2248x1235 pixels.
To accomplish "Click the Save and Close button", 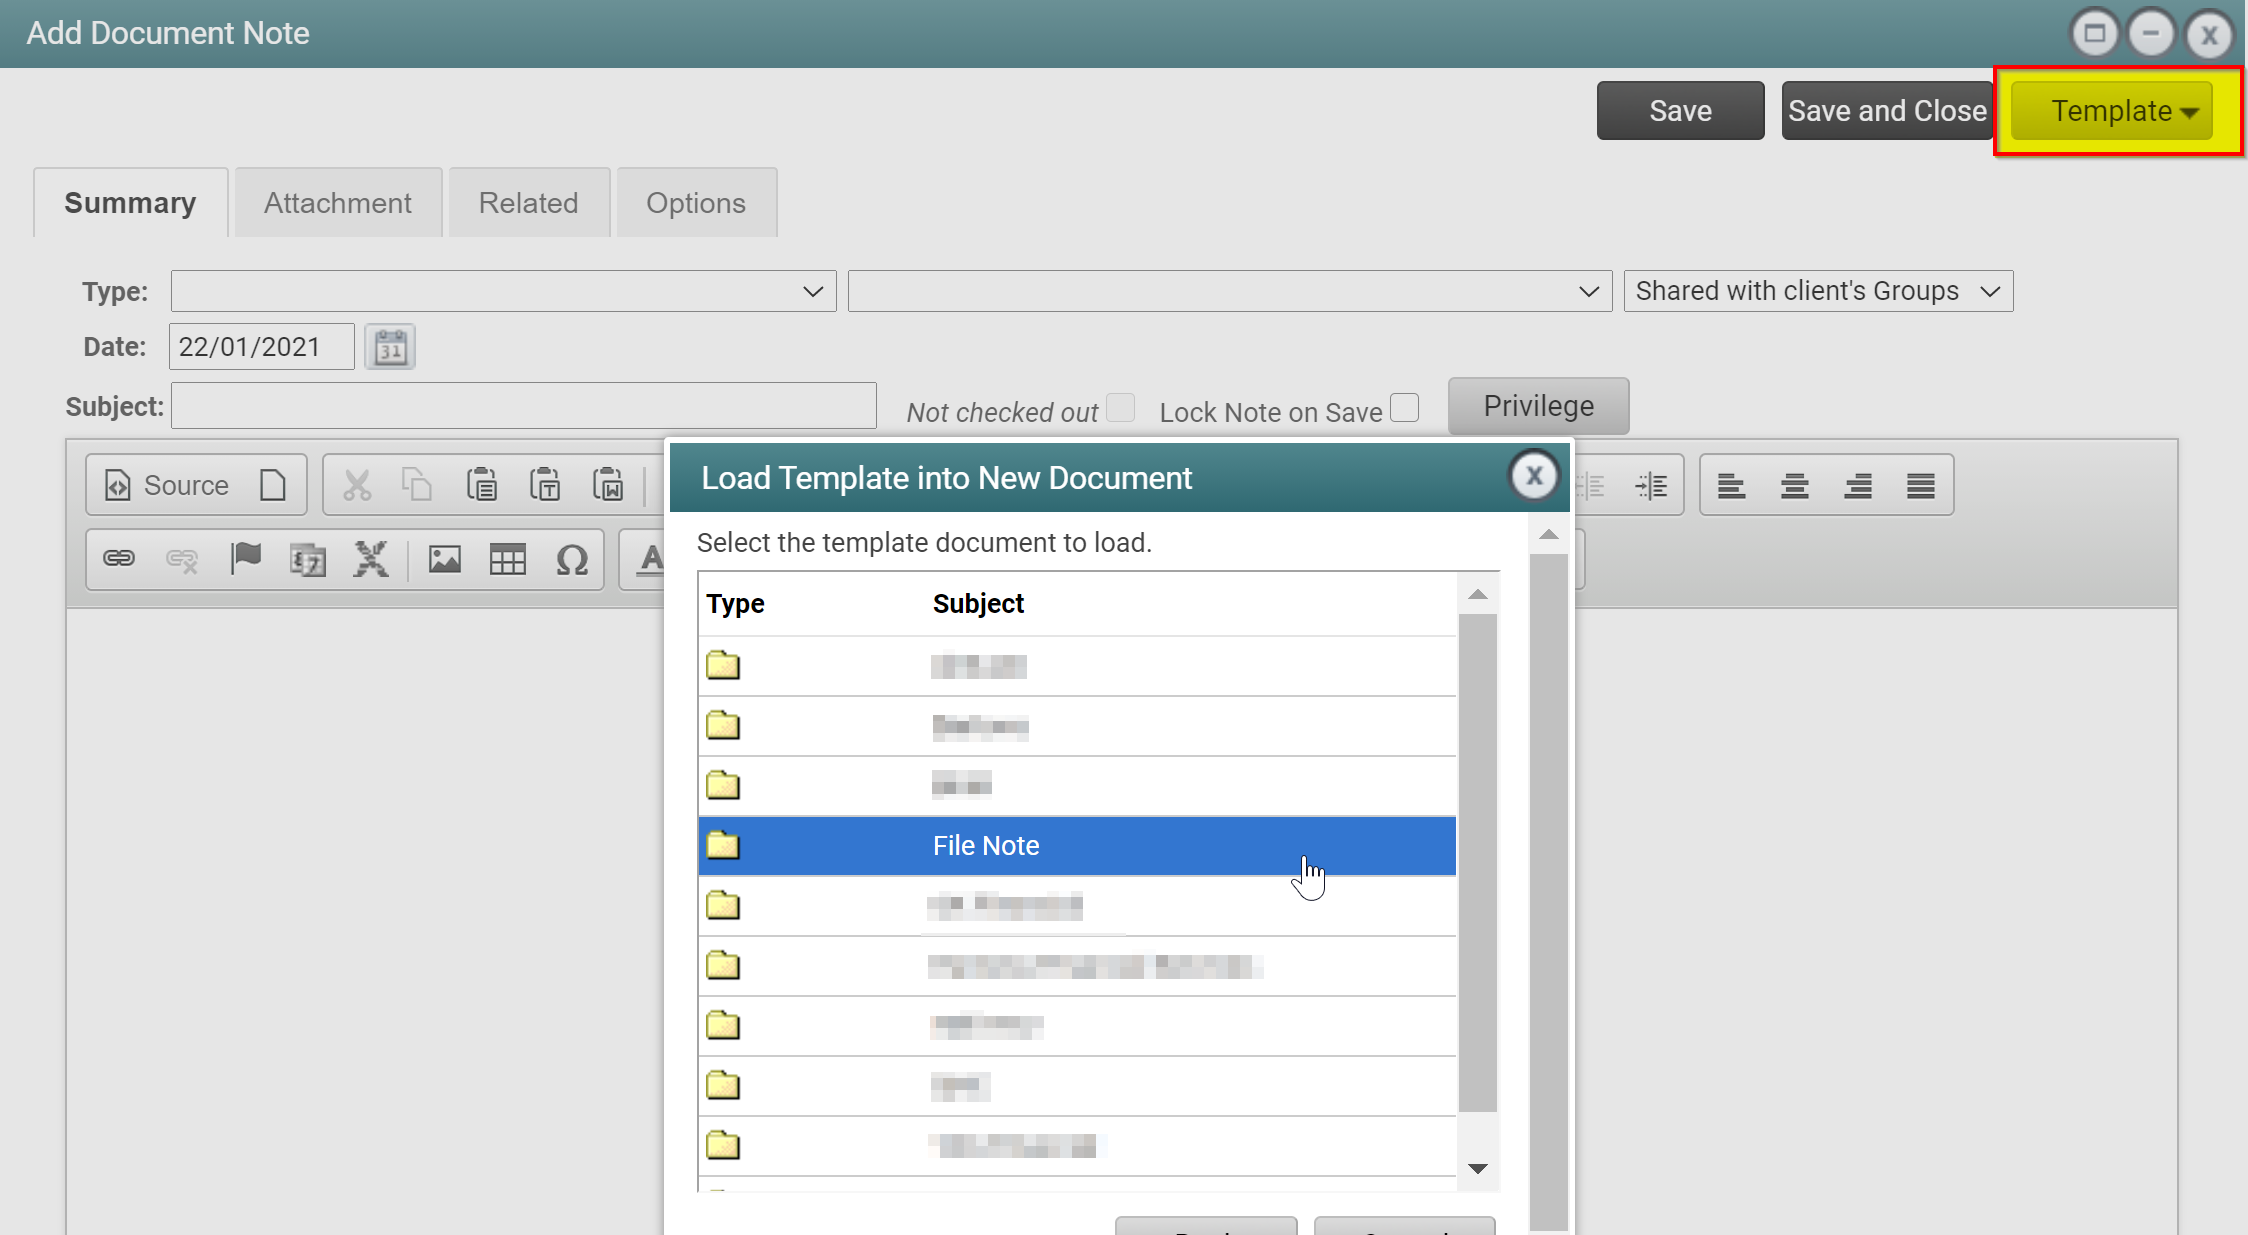I will tap(1886, 111).
